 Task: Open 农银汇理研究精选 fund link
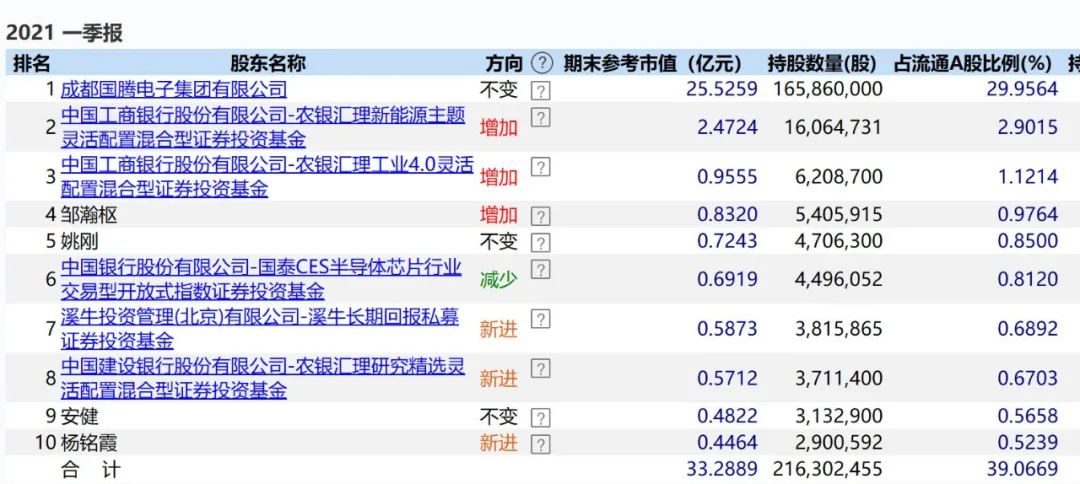(262, 378)
